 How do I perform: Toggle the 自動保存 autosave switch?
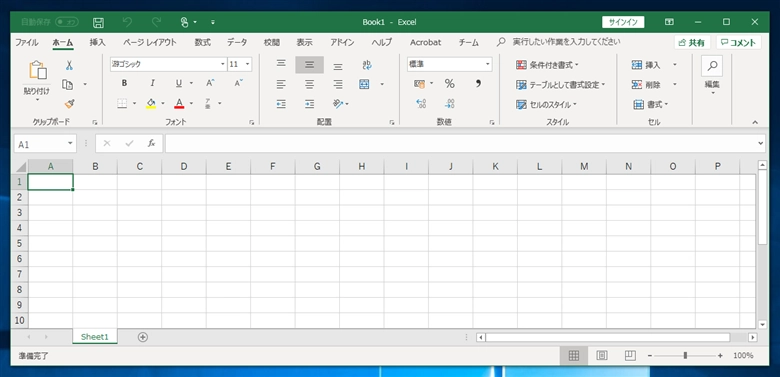67,22
